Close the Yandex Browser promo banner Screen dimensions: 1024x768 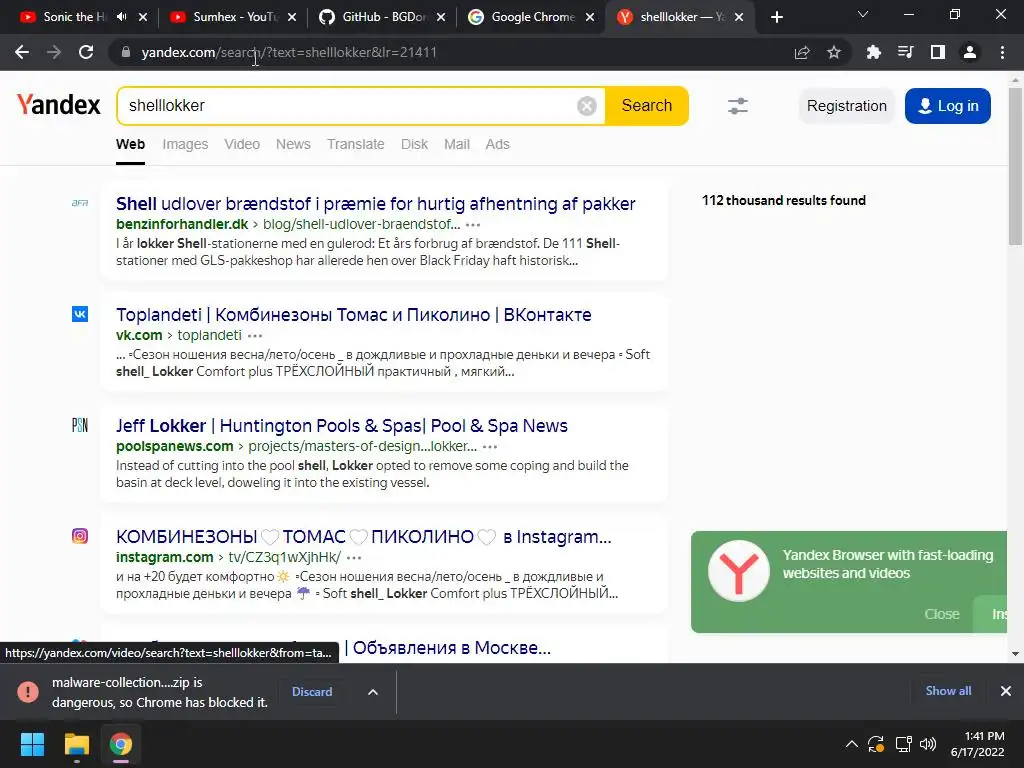942,614
